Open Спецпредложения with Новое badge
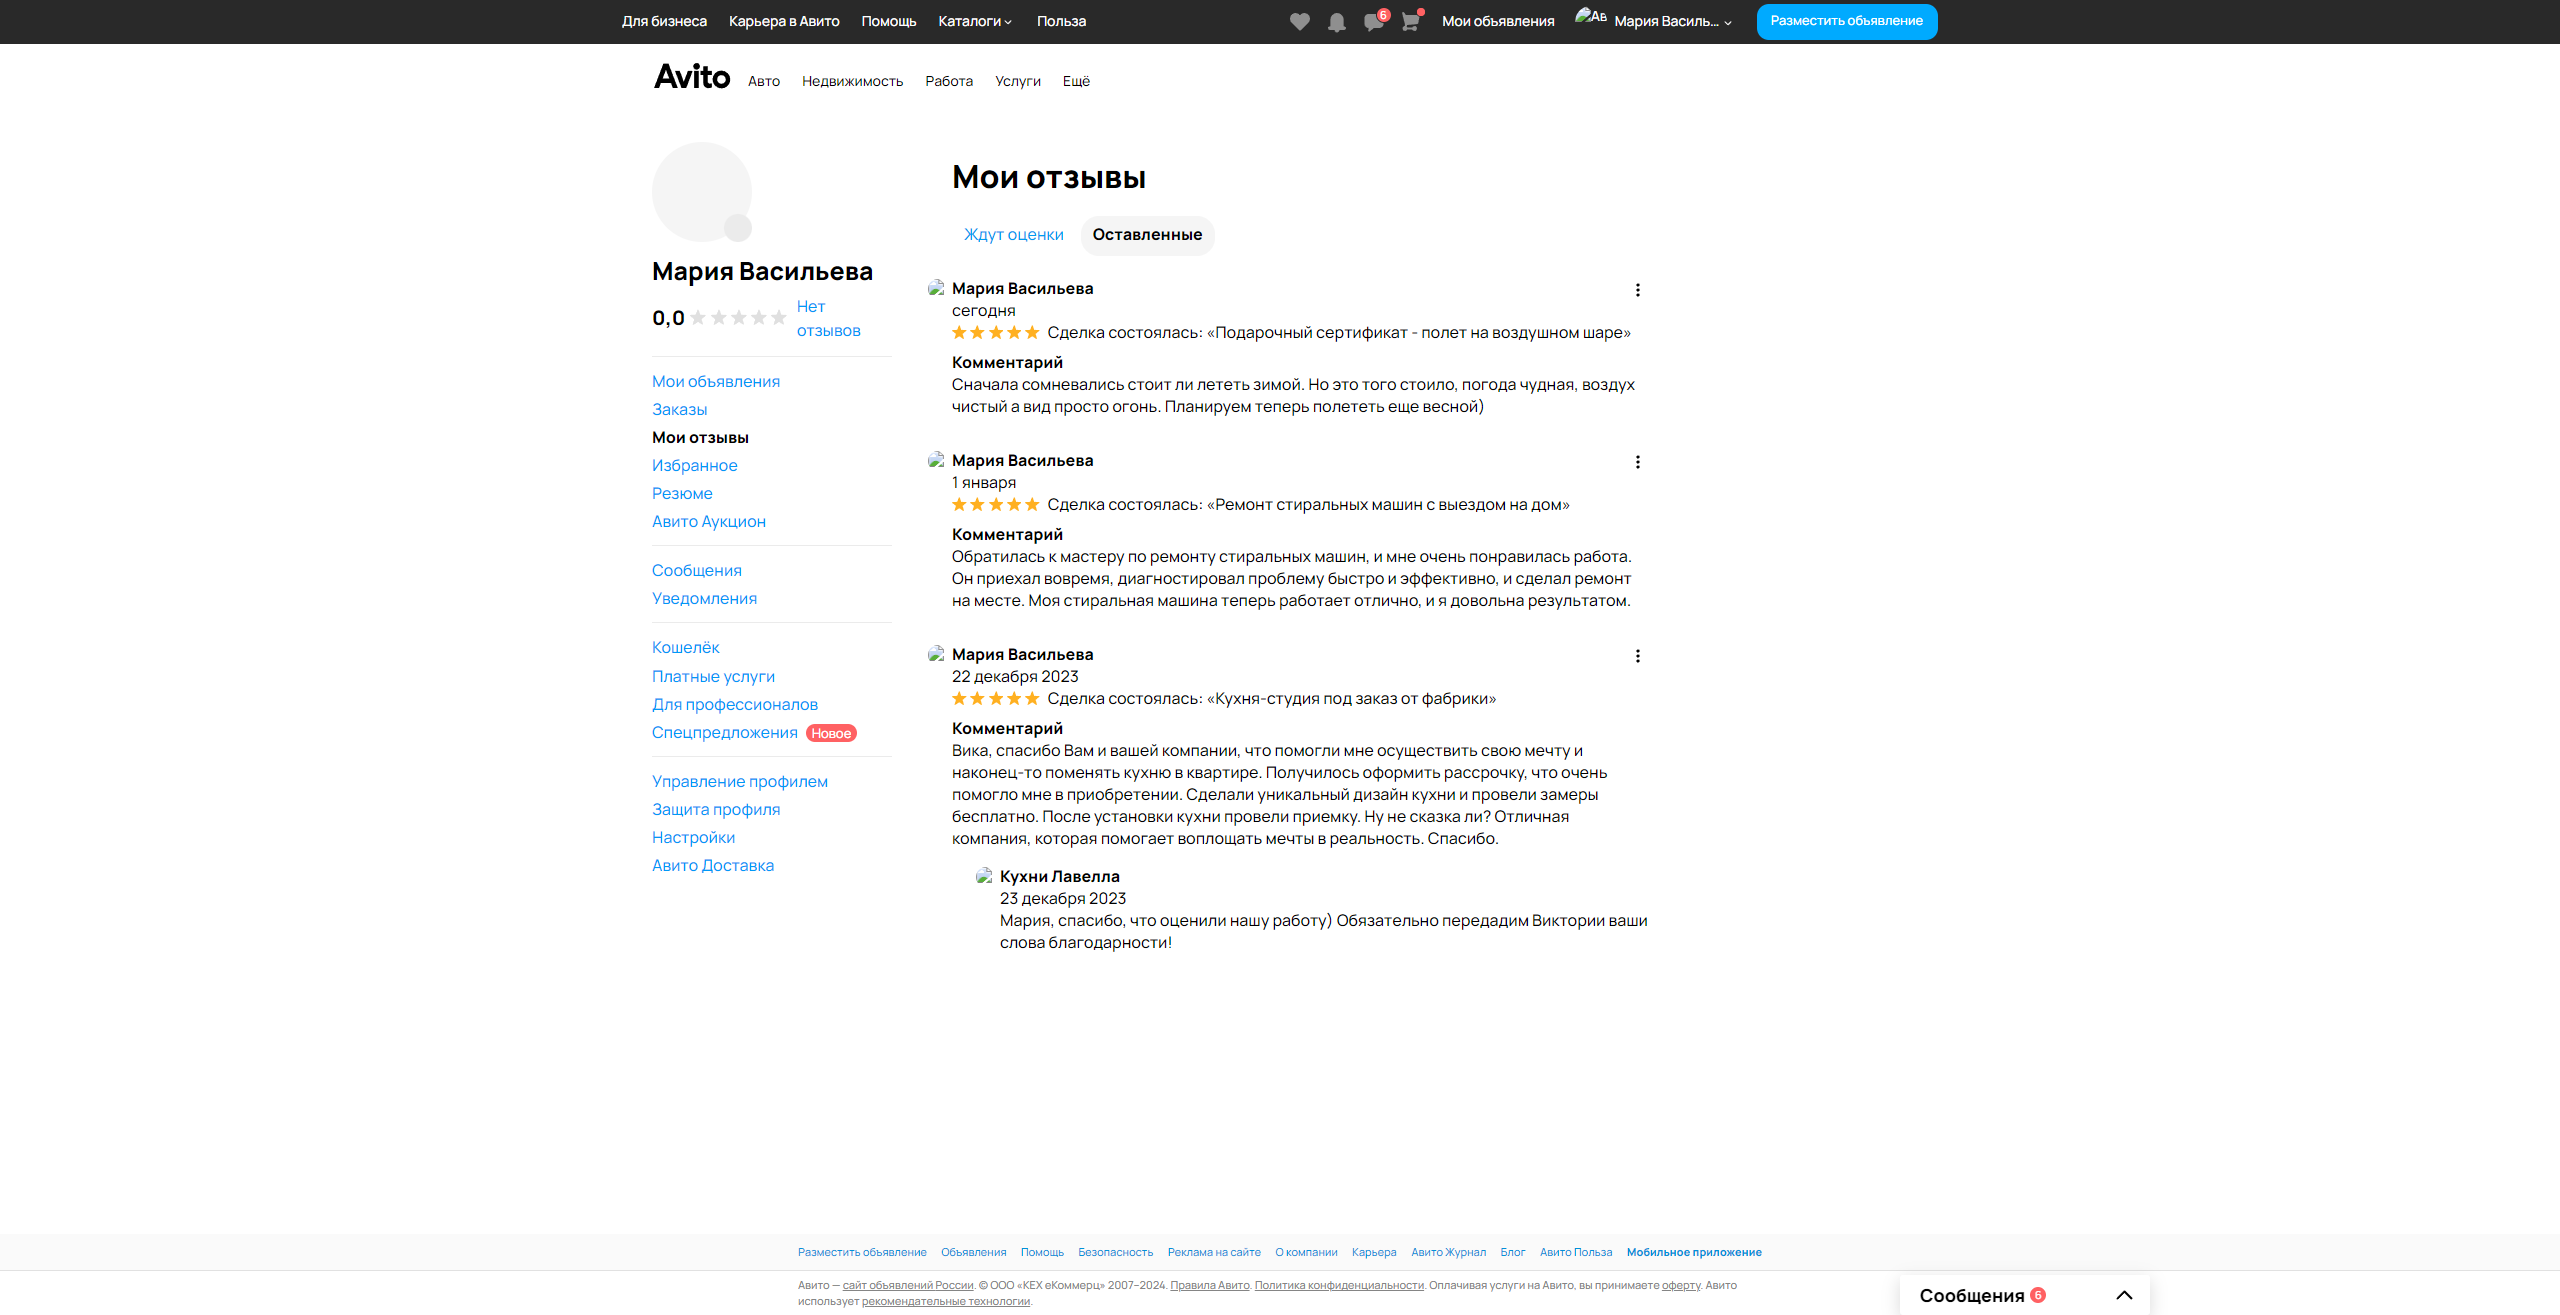The height and width of the screenshot is (1315, 2560). pyautogui.click(x=725, y=733)
